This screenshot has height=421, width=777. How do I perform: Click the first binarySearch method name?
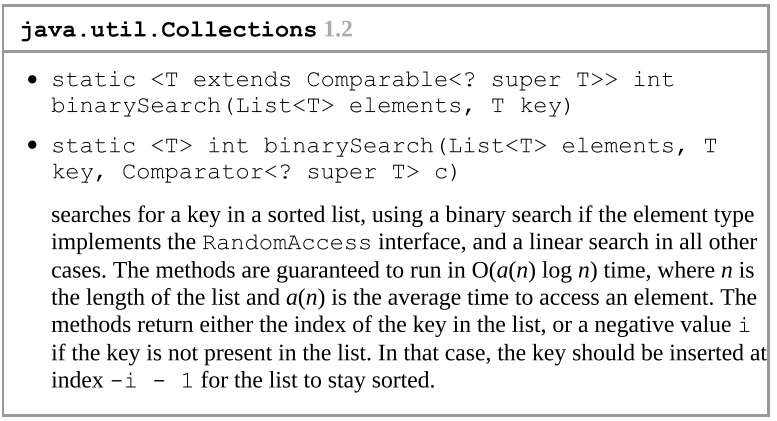136,106
